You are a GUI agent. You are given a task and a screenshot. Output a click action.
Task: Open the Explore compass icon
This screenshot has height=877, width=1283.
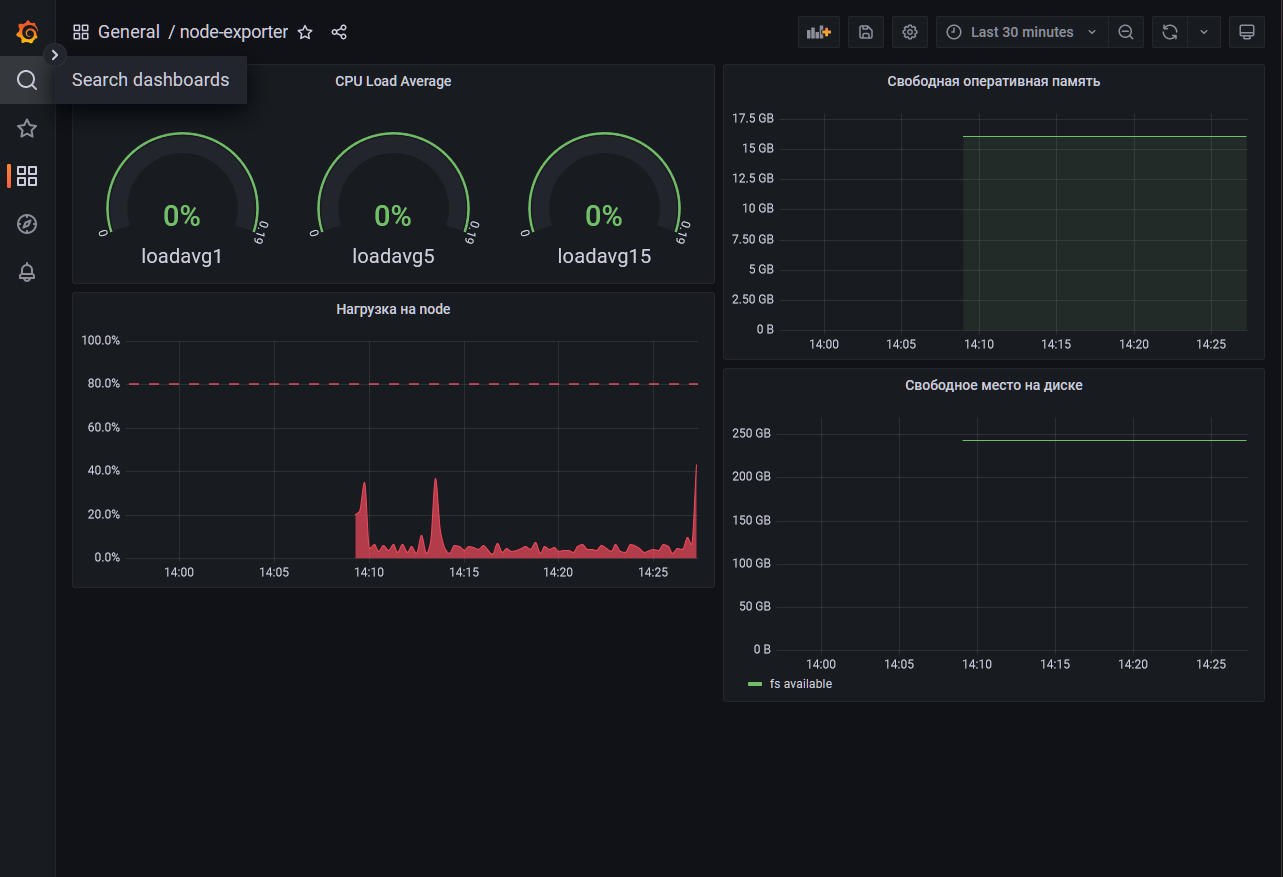pyautogui.click(x=26, y=224)
